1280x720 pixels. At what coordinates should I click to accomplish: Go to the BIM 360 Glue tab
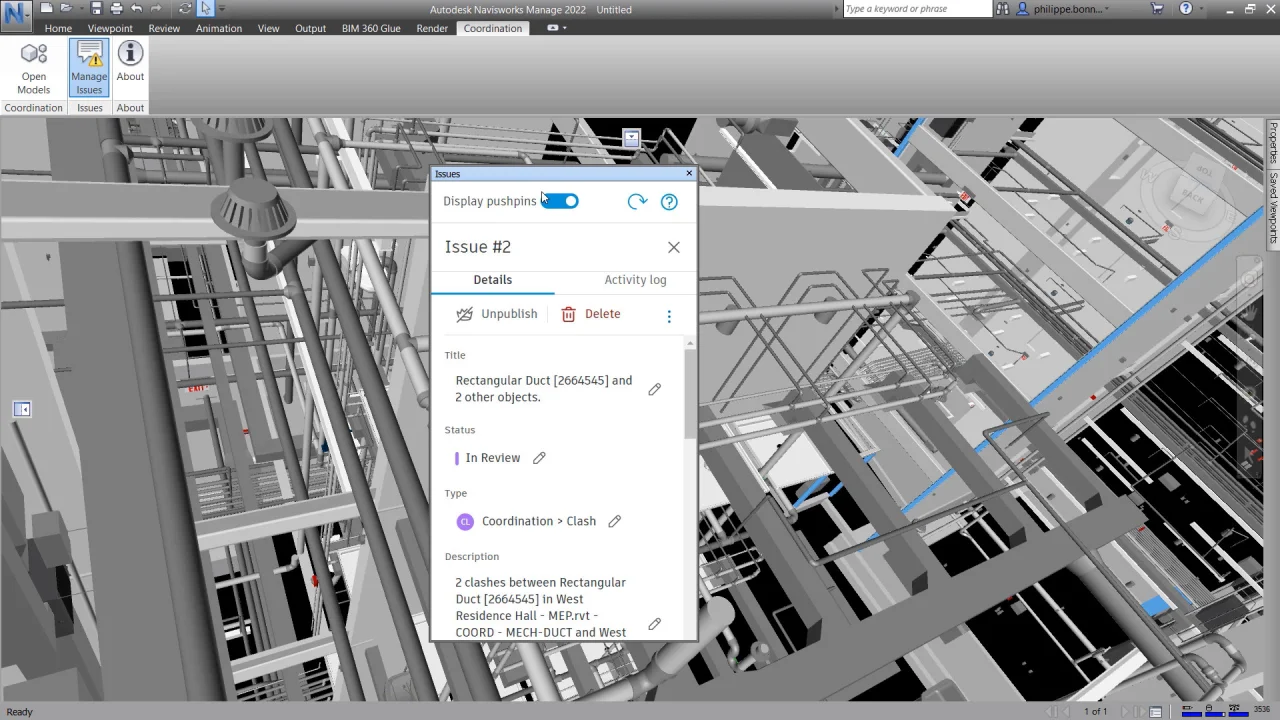pos(371,28)
